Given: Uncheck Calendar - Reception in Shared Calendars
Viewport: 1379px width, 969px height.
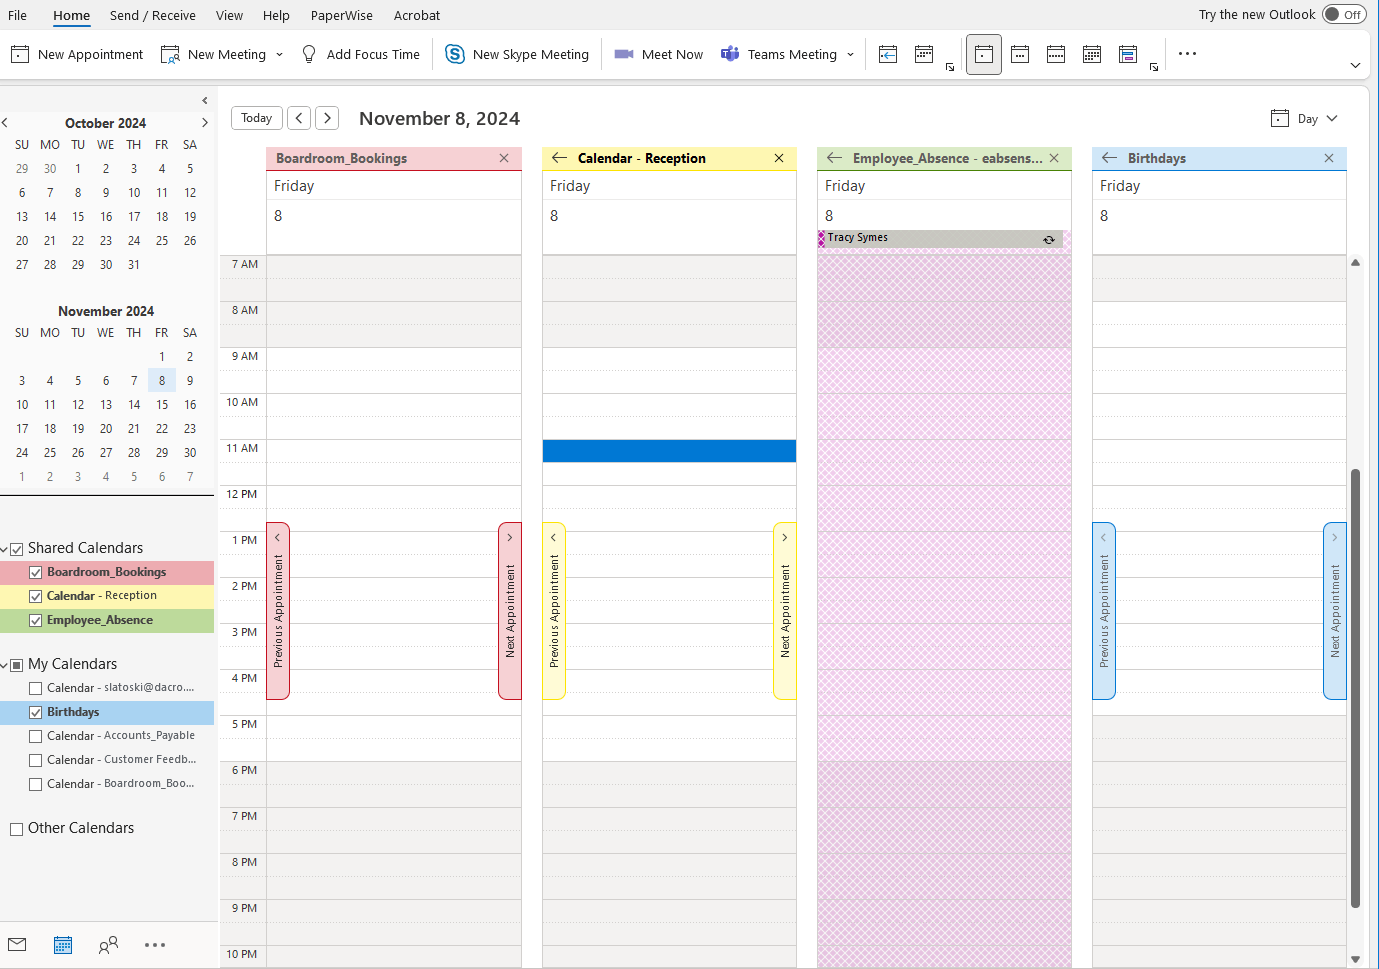Looking at the screenshot, I should (x=36, y=597).
